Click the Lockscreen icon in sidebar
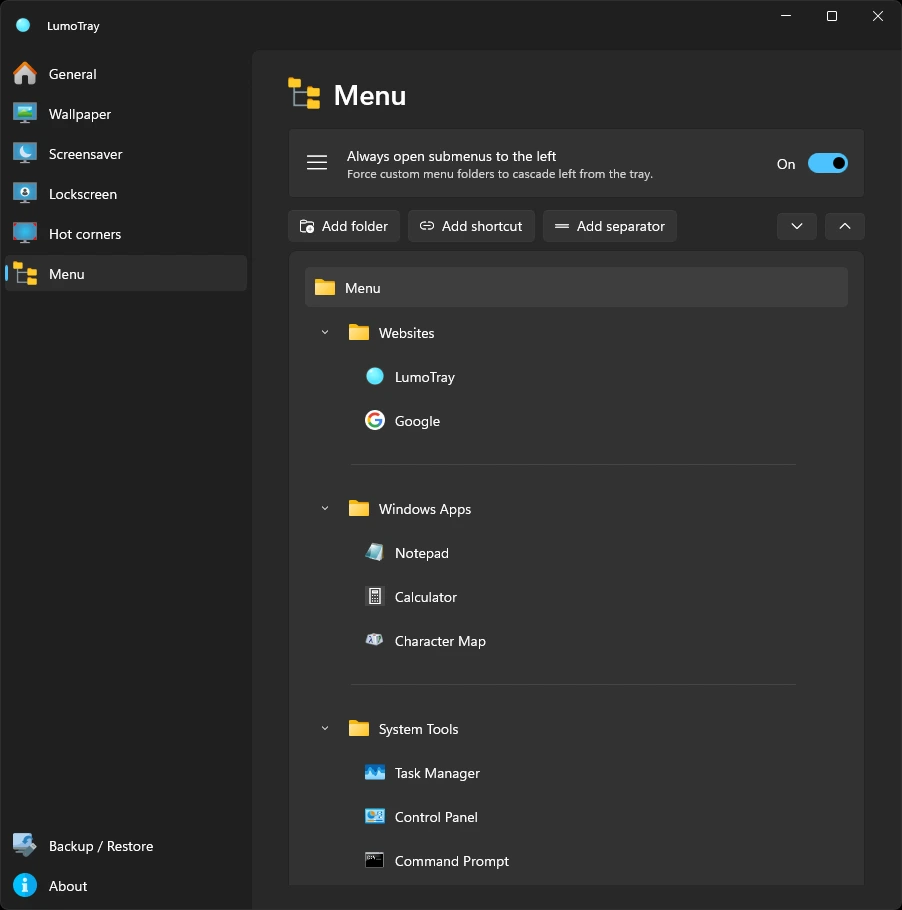The height and width of the screenshot is (910, 902). [25, 194]
